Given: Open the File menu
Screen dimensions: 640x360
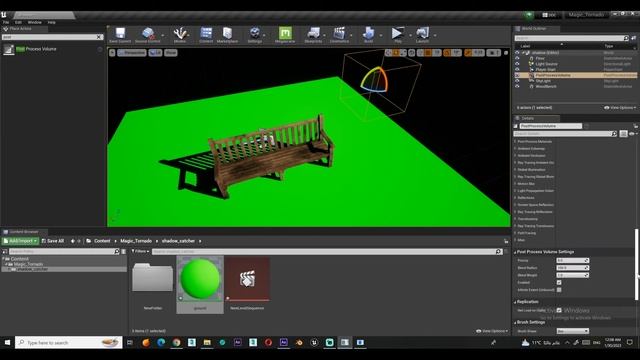Looking at the screenshot, I should pyautogui.click(x=6, y=22).
